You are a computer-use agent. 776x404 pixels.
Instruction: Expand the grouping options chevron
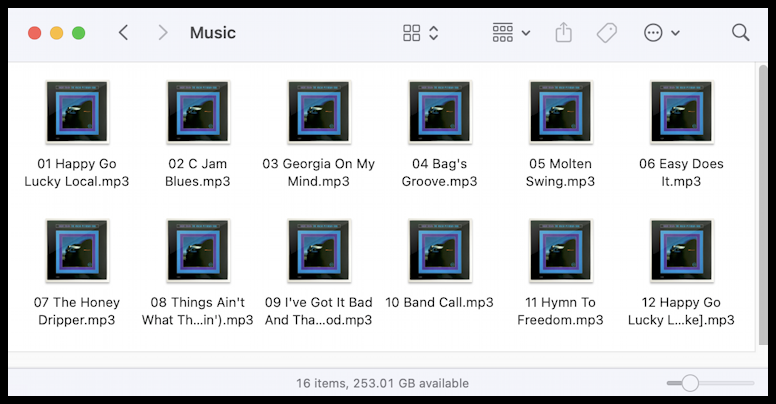[x=526, y=33]
